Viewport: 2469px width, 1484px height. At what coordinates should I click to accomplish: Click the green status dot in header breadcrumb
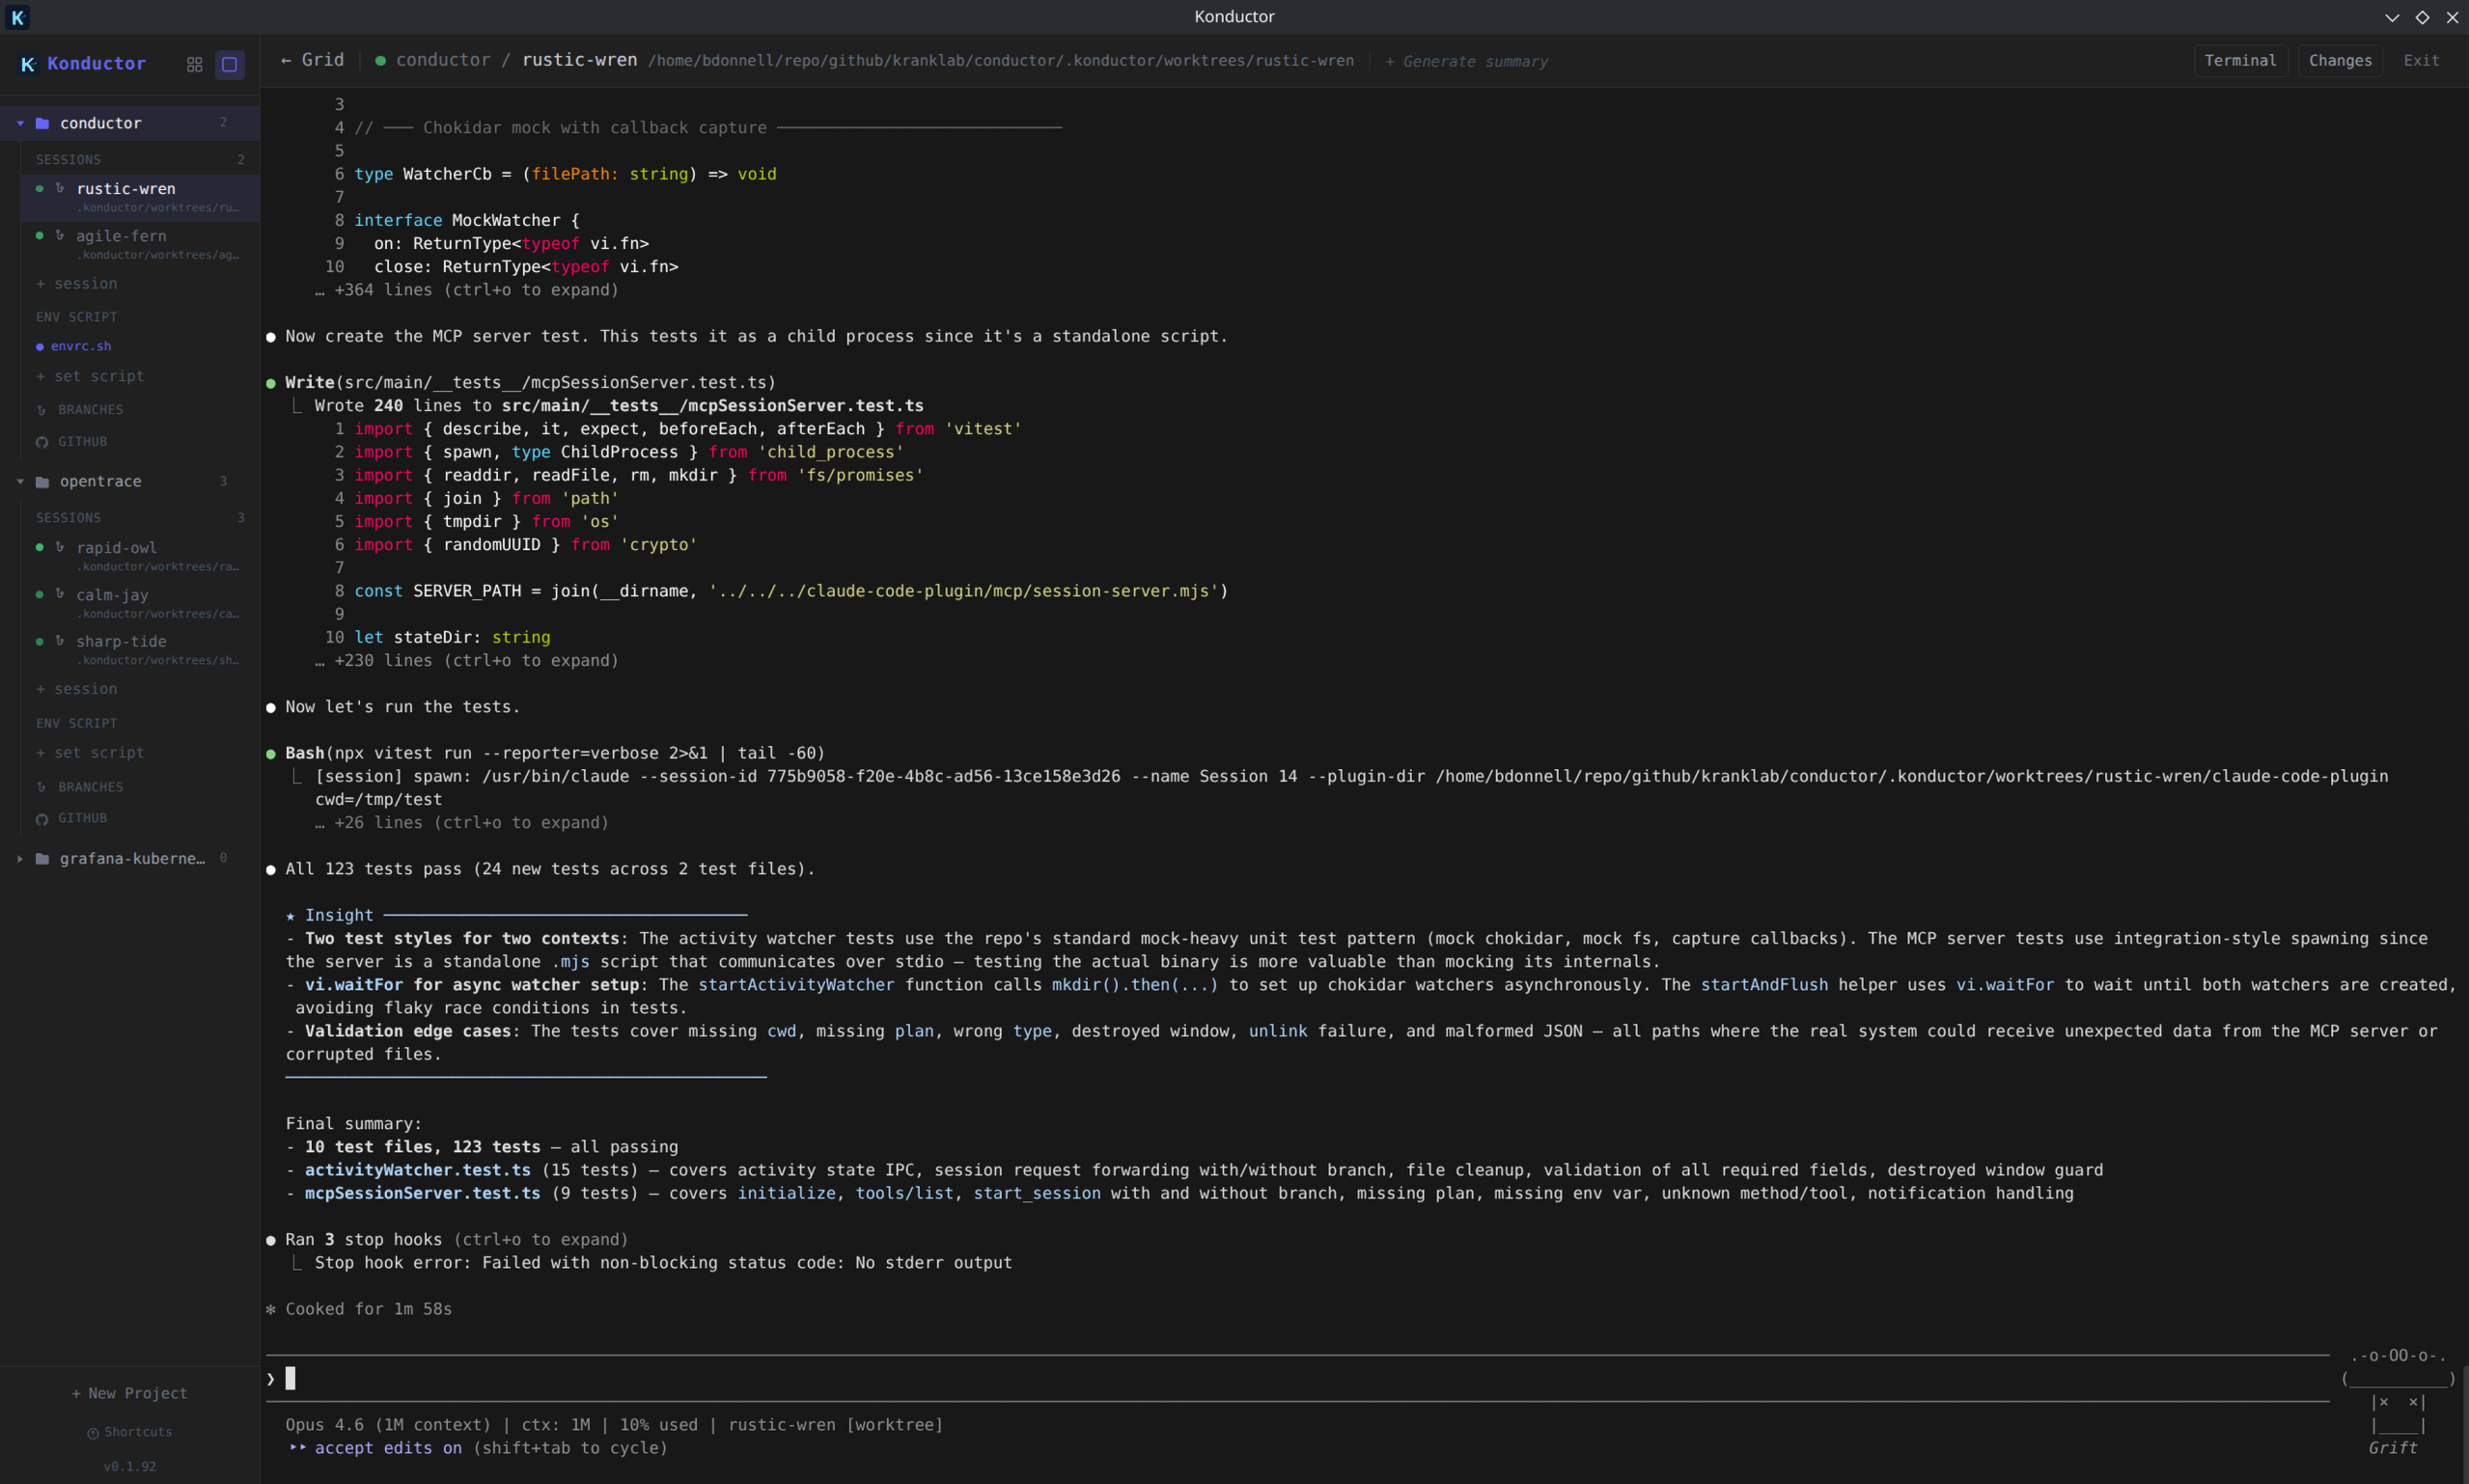coord(380,61)
